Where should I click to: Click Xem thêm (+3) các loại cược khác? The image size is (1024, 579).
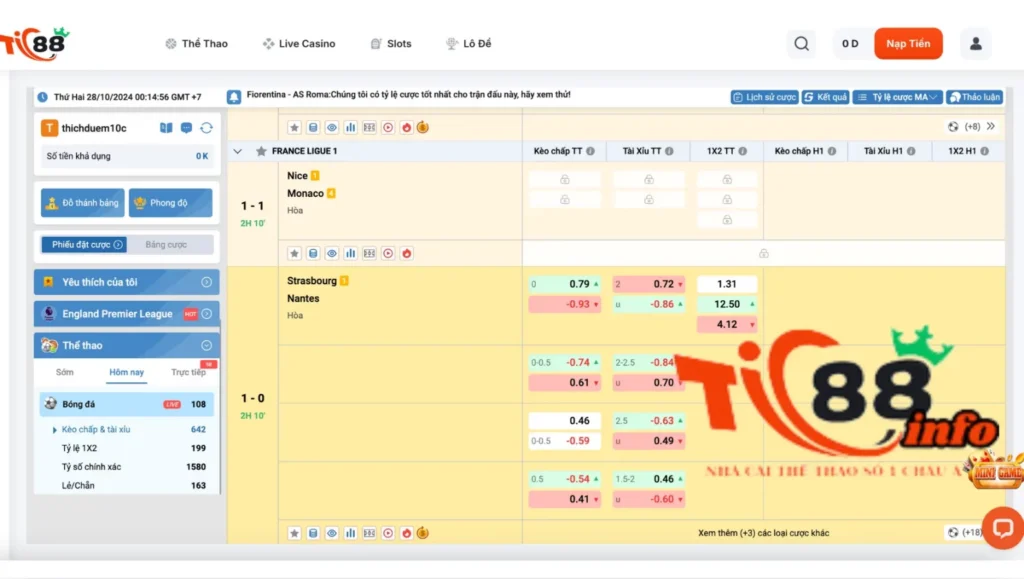click(763, 533)
